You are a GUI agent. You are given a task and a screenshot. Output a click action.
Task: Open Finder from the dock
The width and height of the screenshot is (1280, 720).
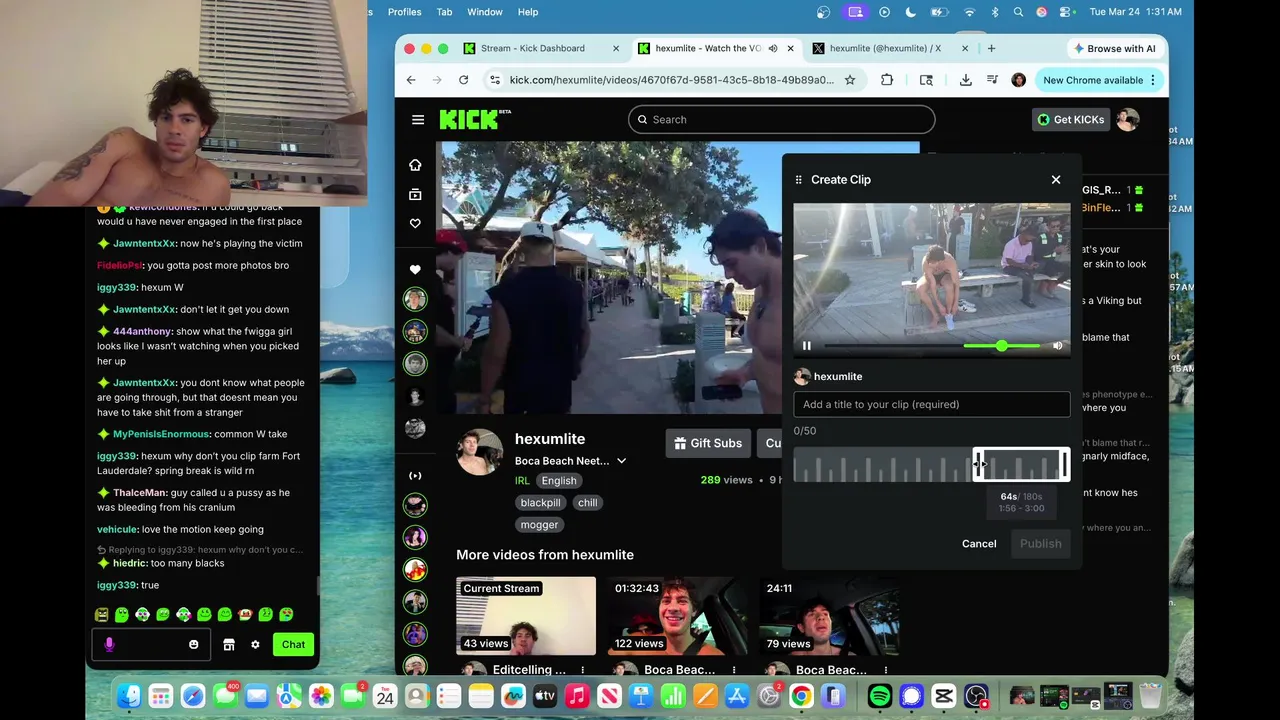[128, 696]
